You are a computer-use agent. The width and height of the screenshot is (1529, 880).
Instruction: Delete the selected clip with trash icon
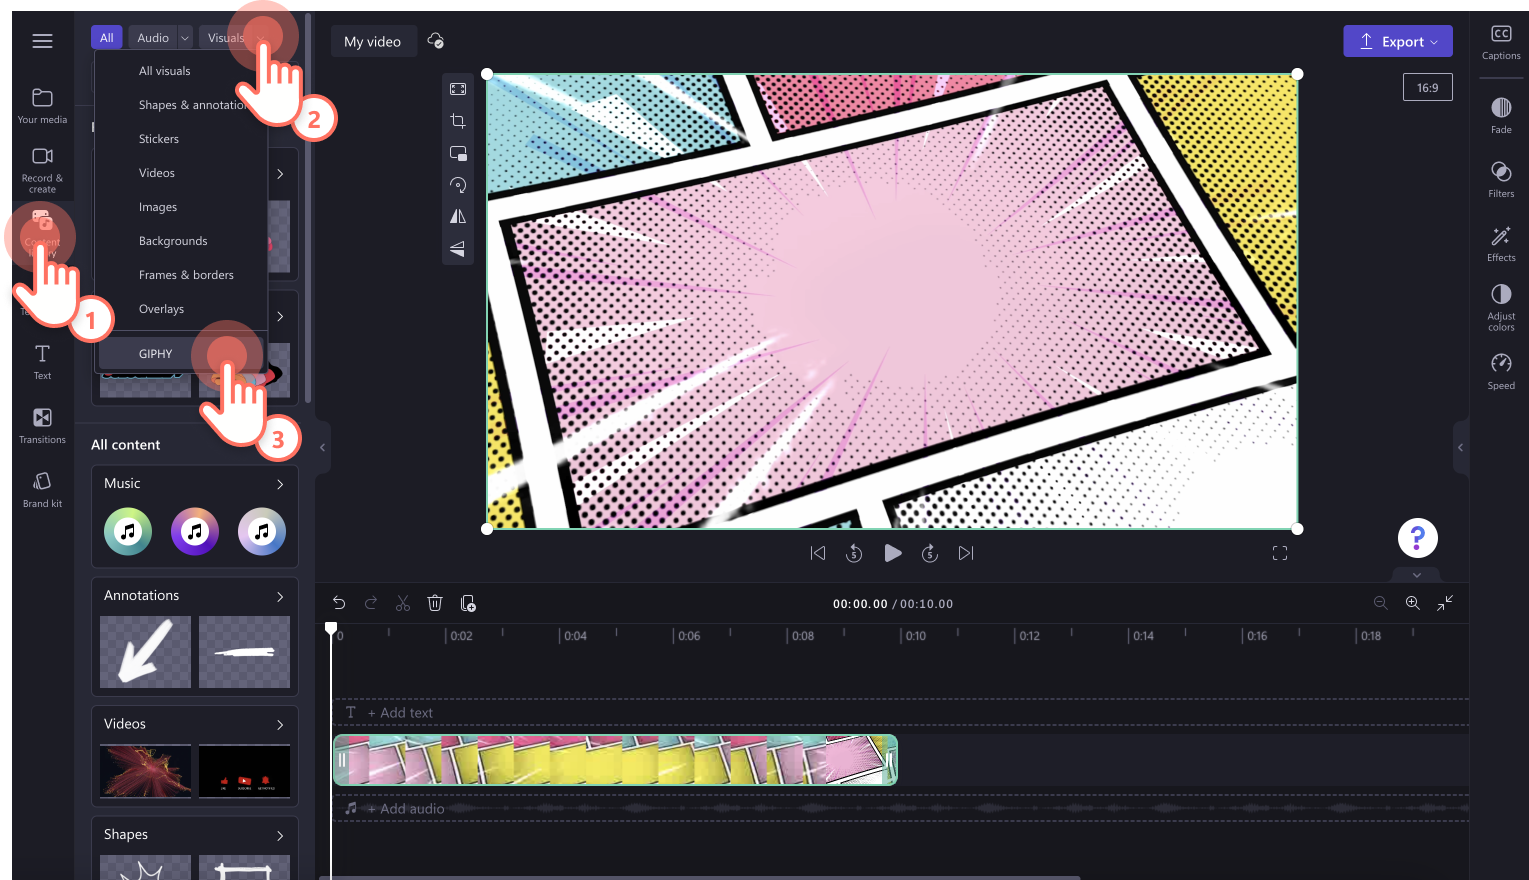coord(435,603)
